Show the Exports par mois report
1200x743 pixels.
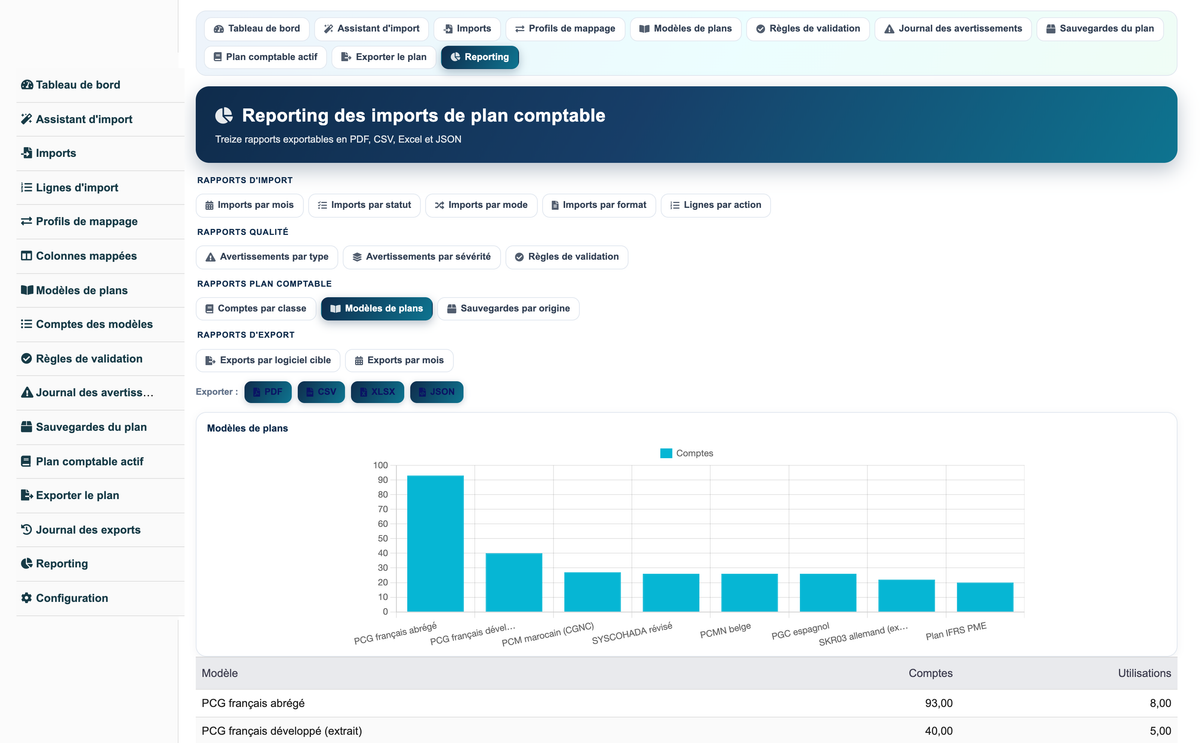coord(399,360)
